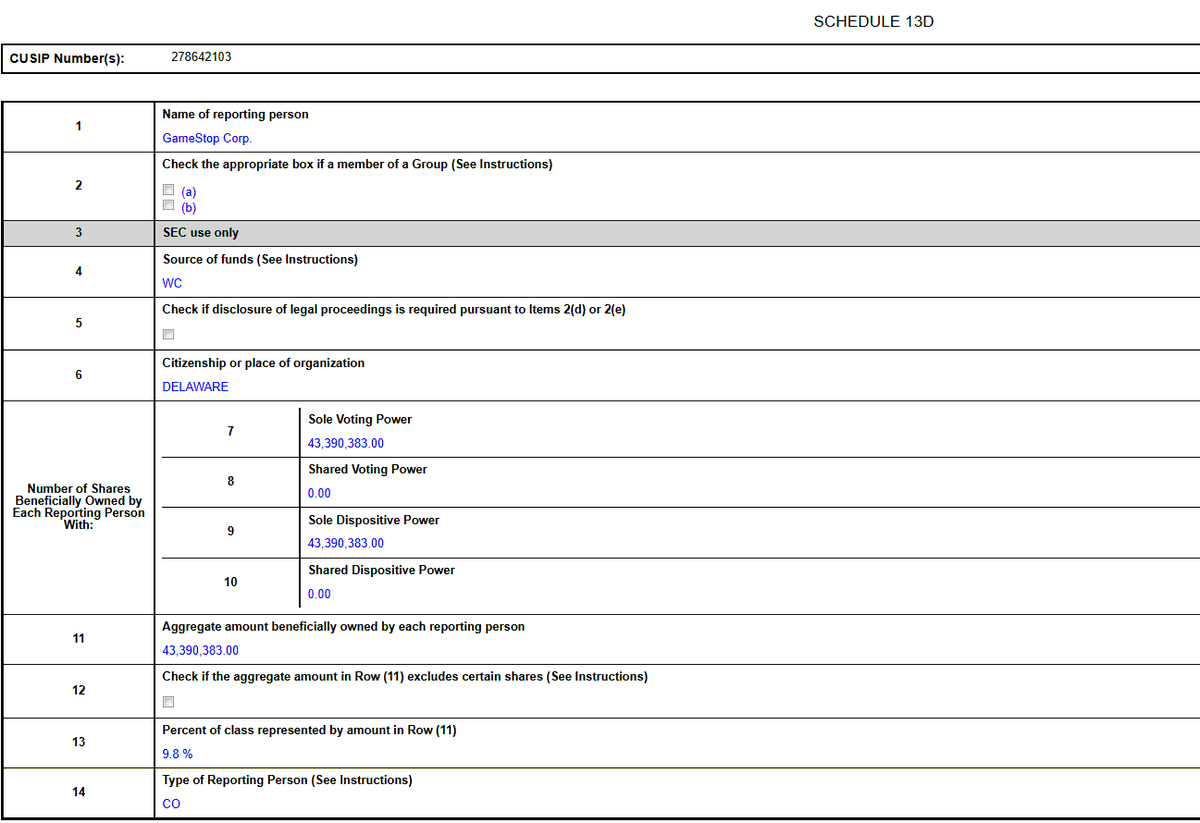Click Sole Voting Power value 43,390,383.00
Viewport: 1200px width, 823px height.
346,443
